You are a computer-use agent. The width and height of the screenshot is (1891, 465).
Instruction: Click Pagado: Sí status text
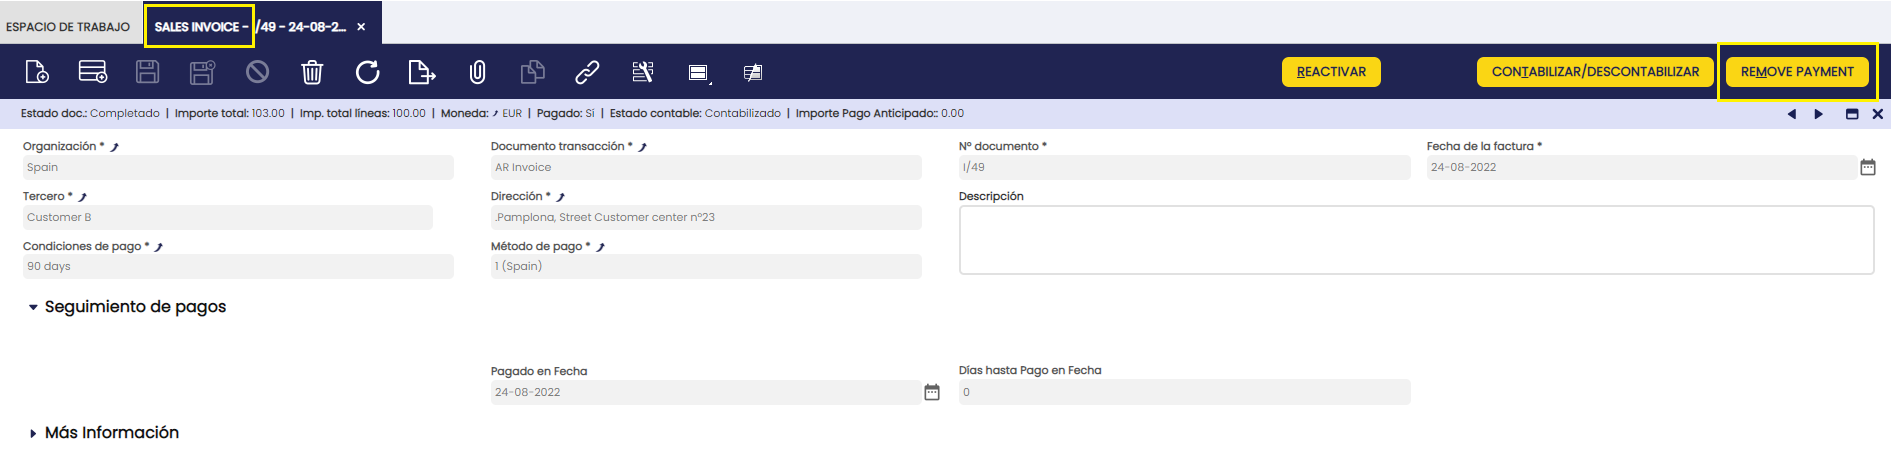[x=566, y=114]
